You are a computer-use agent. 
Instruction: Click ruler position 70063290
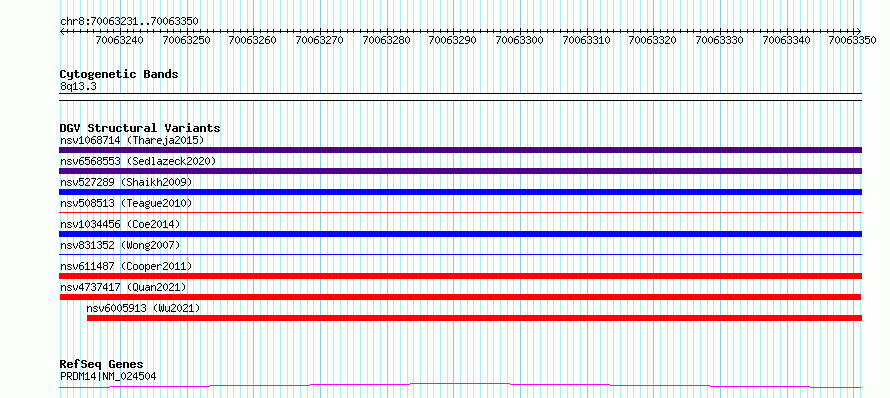(452, 40)
